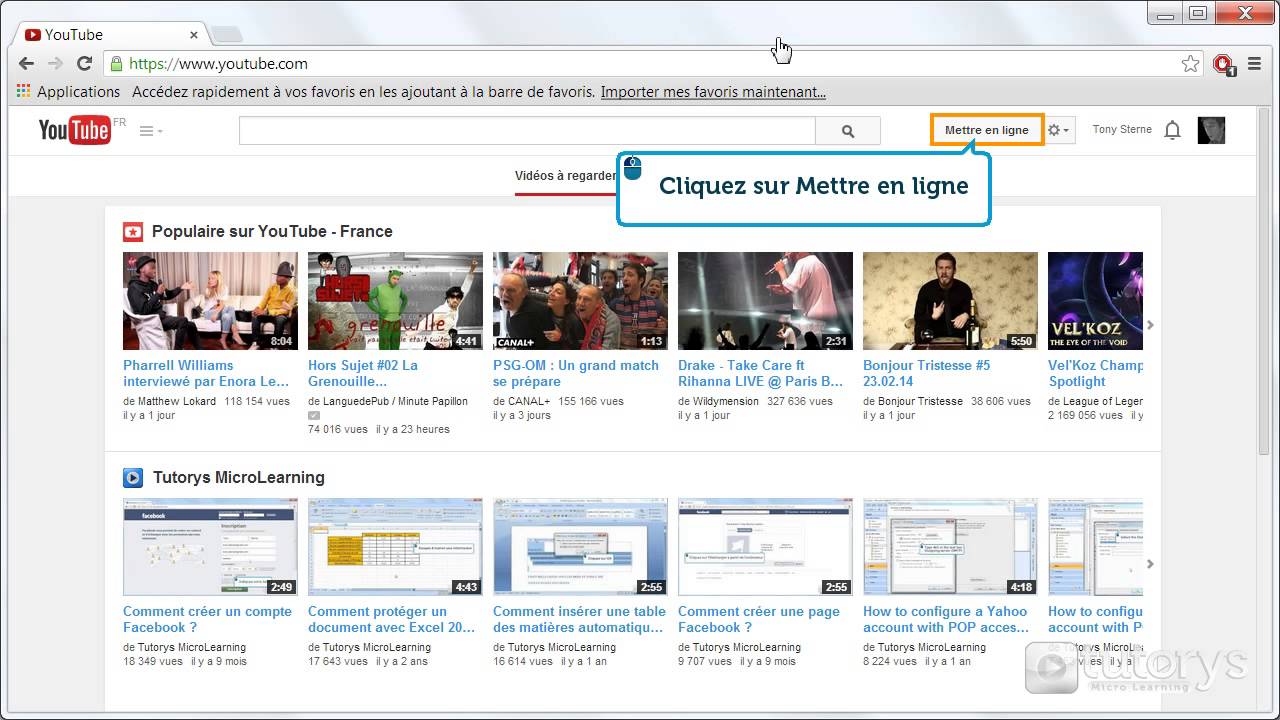
Task: Open the user avatar picture
Action: point(1211,130)
